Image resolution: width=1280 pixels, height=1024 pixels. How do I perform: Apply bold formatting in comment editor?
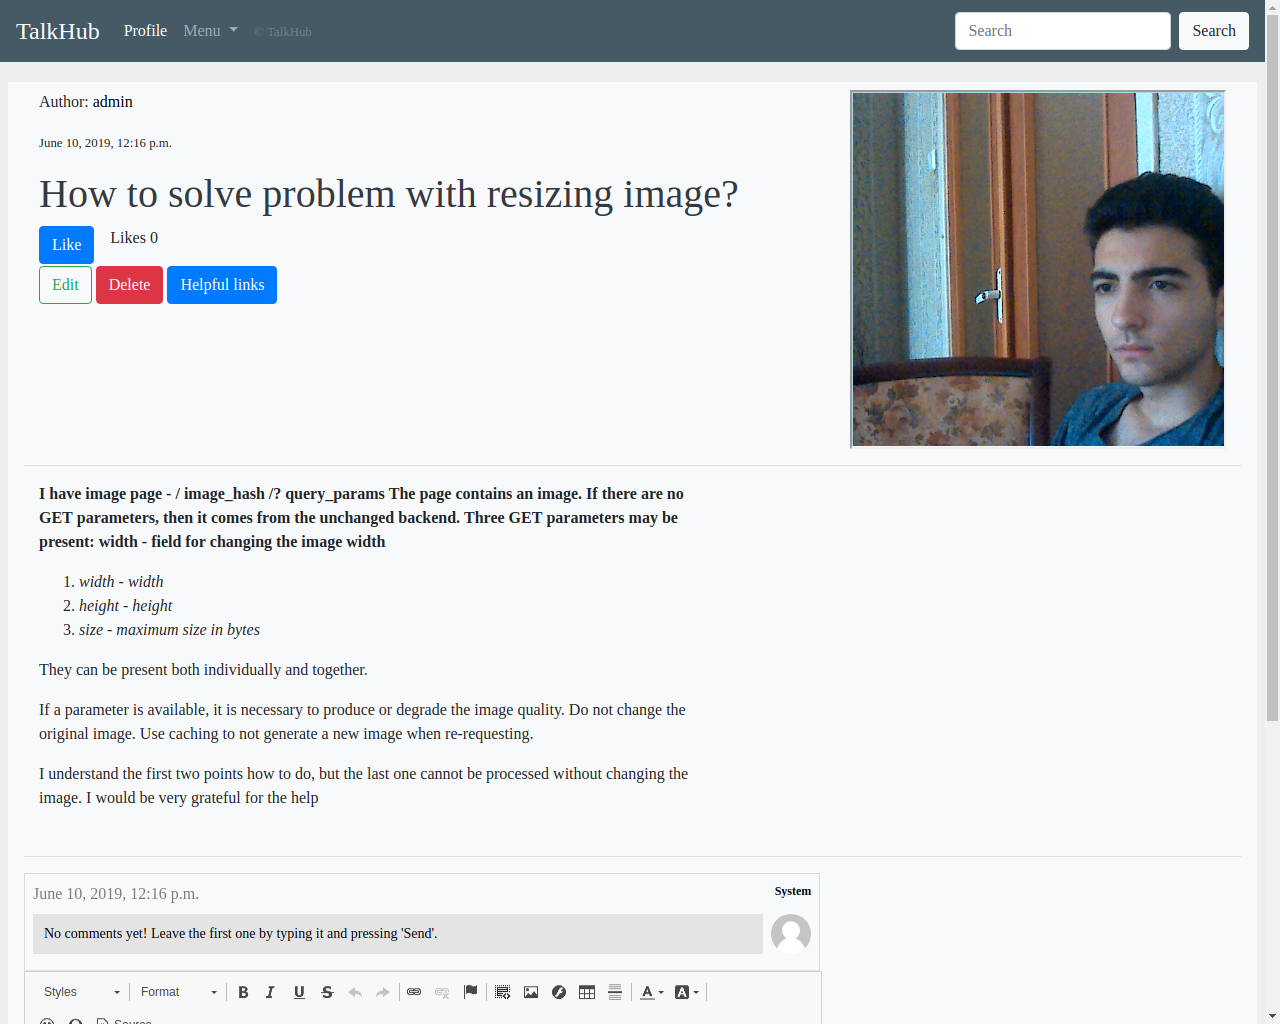(243, 992)
